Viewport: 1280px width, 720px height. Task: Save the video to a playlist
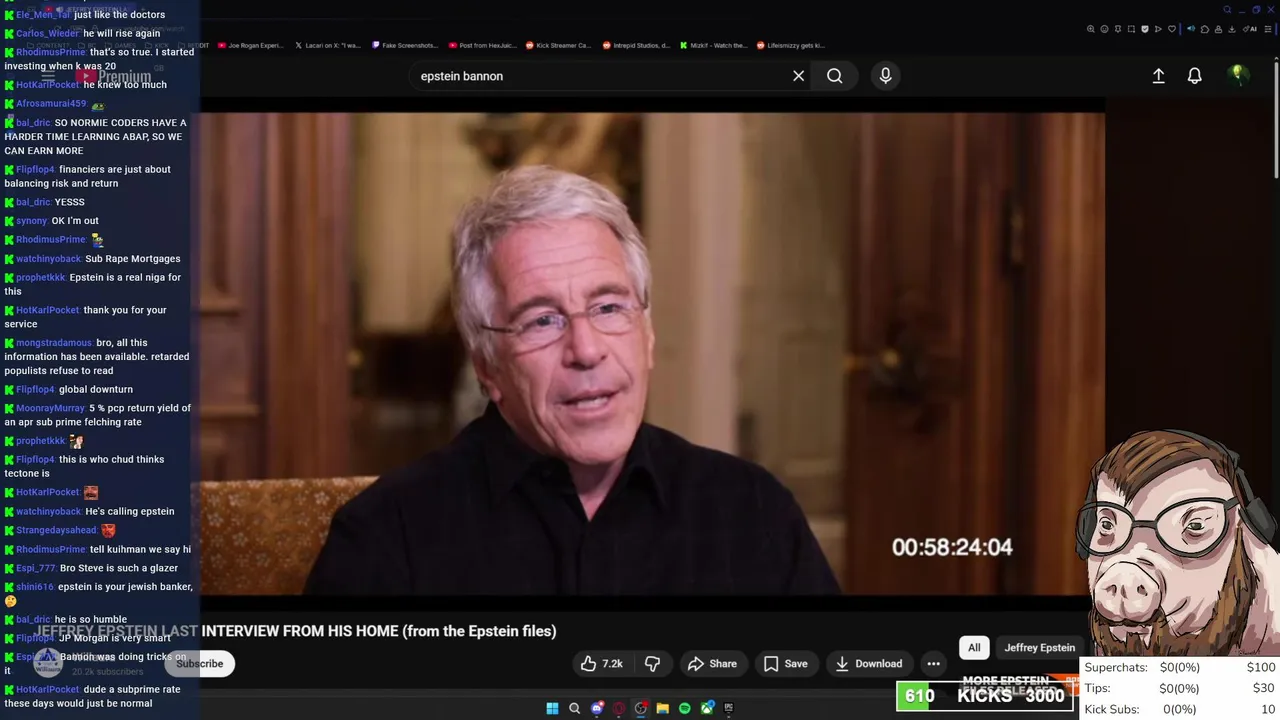pyautogui.click(x=786, y=663)
